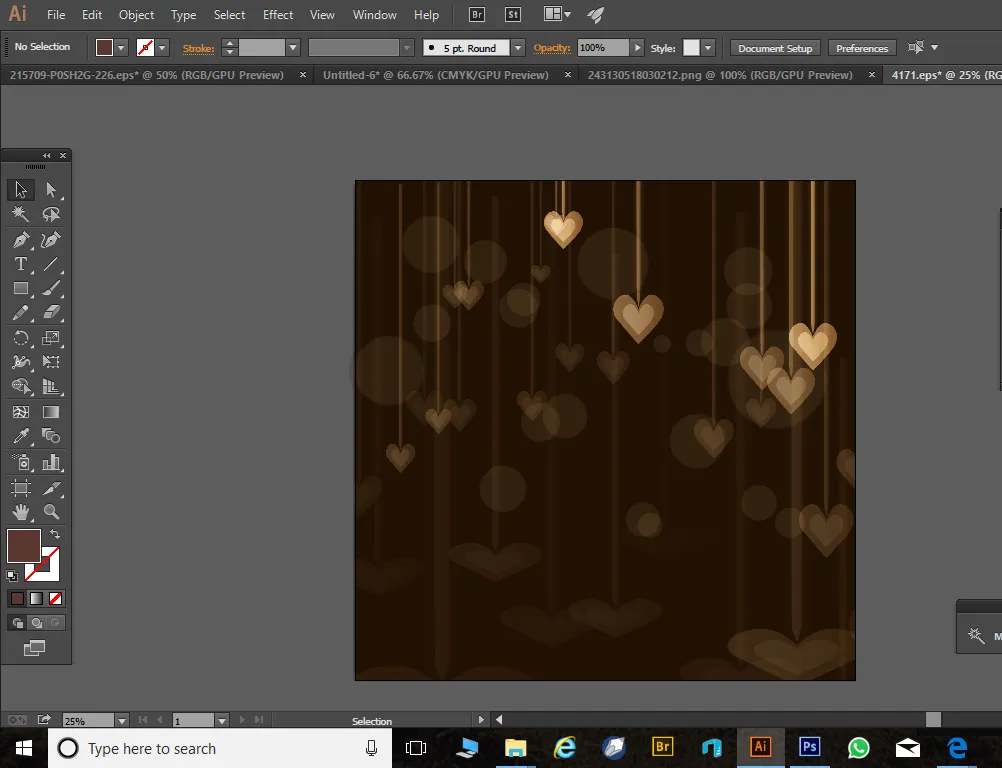This screenshot has height=768, width=1002.
Task: Choose the Lasso tool
Action: tap(51, 214)
